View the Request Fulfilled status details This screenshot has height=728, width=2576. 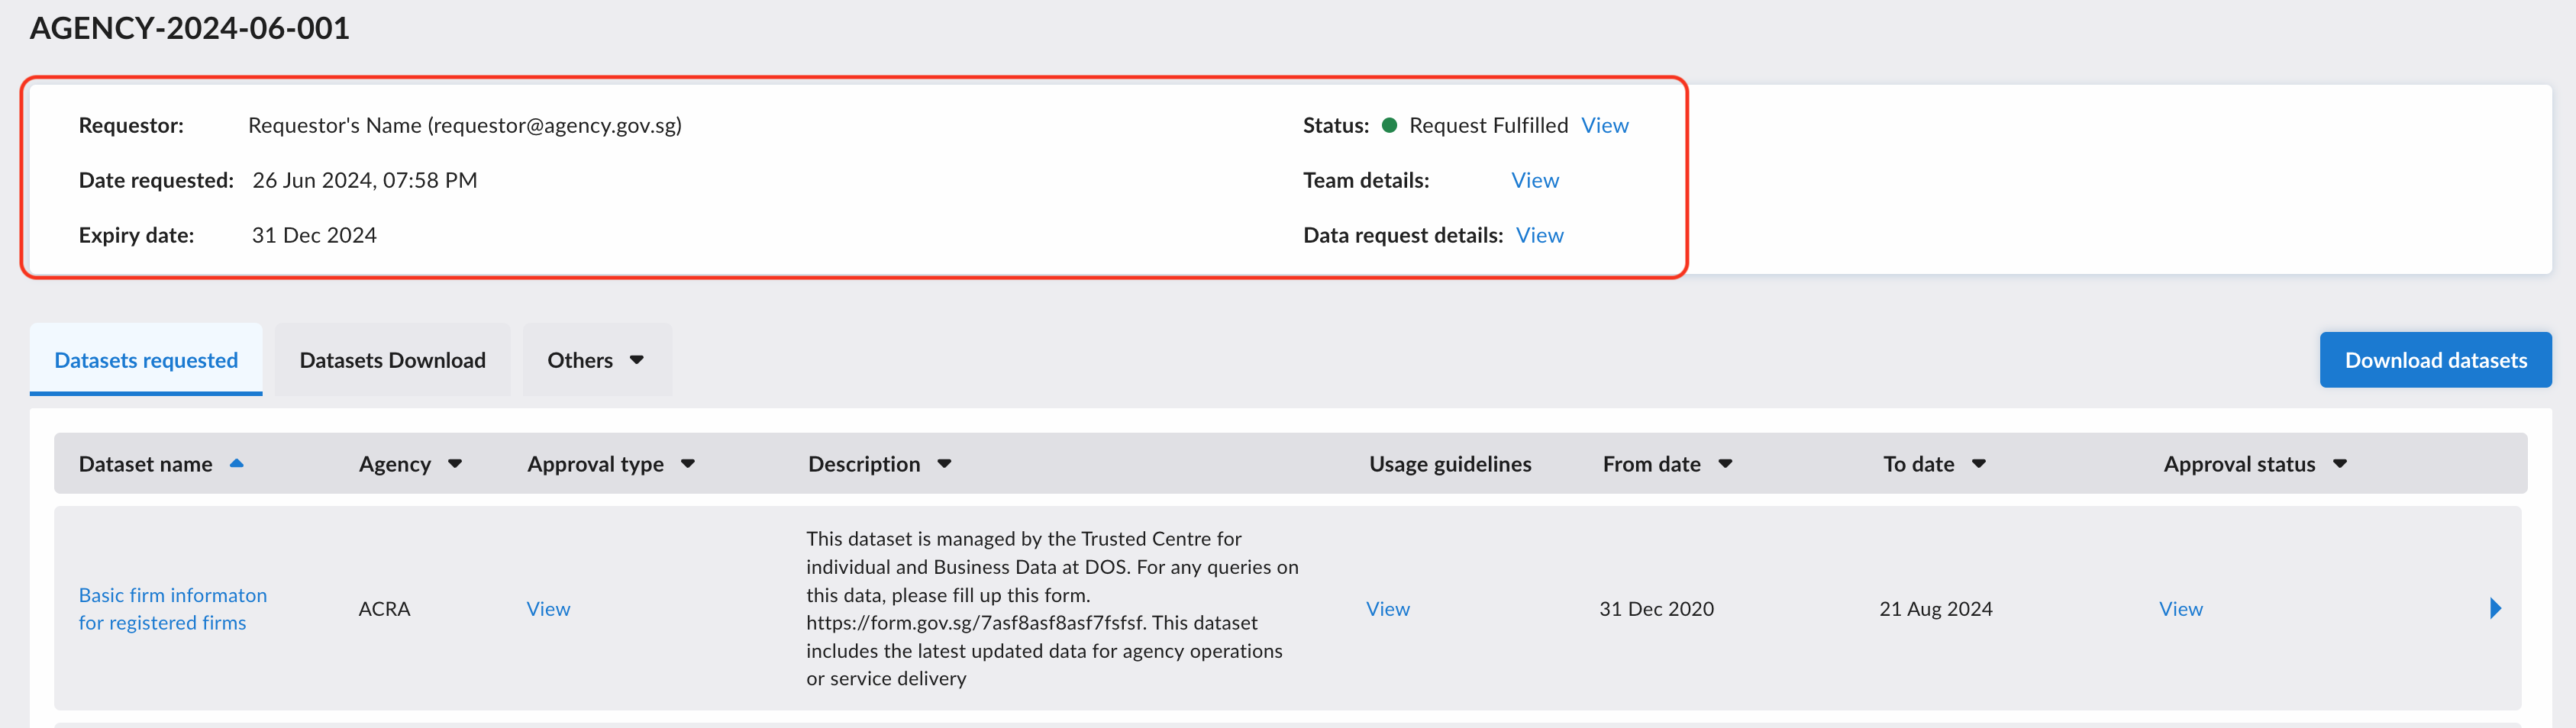point(1605,125)
